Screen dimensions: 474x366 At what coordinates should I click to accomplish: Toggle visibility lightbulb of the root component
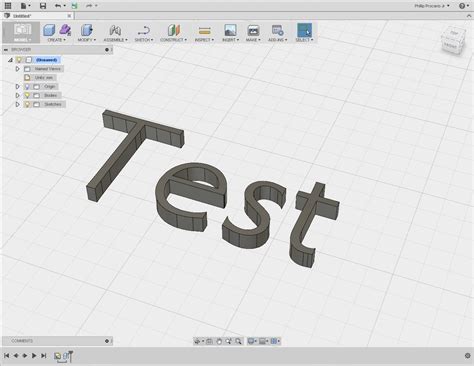(19, 60)
